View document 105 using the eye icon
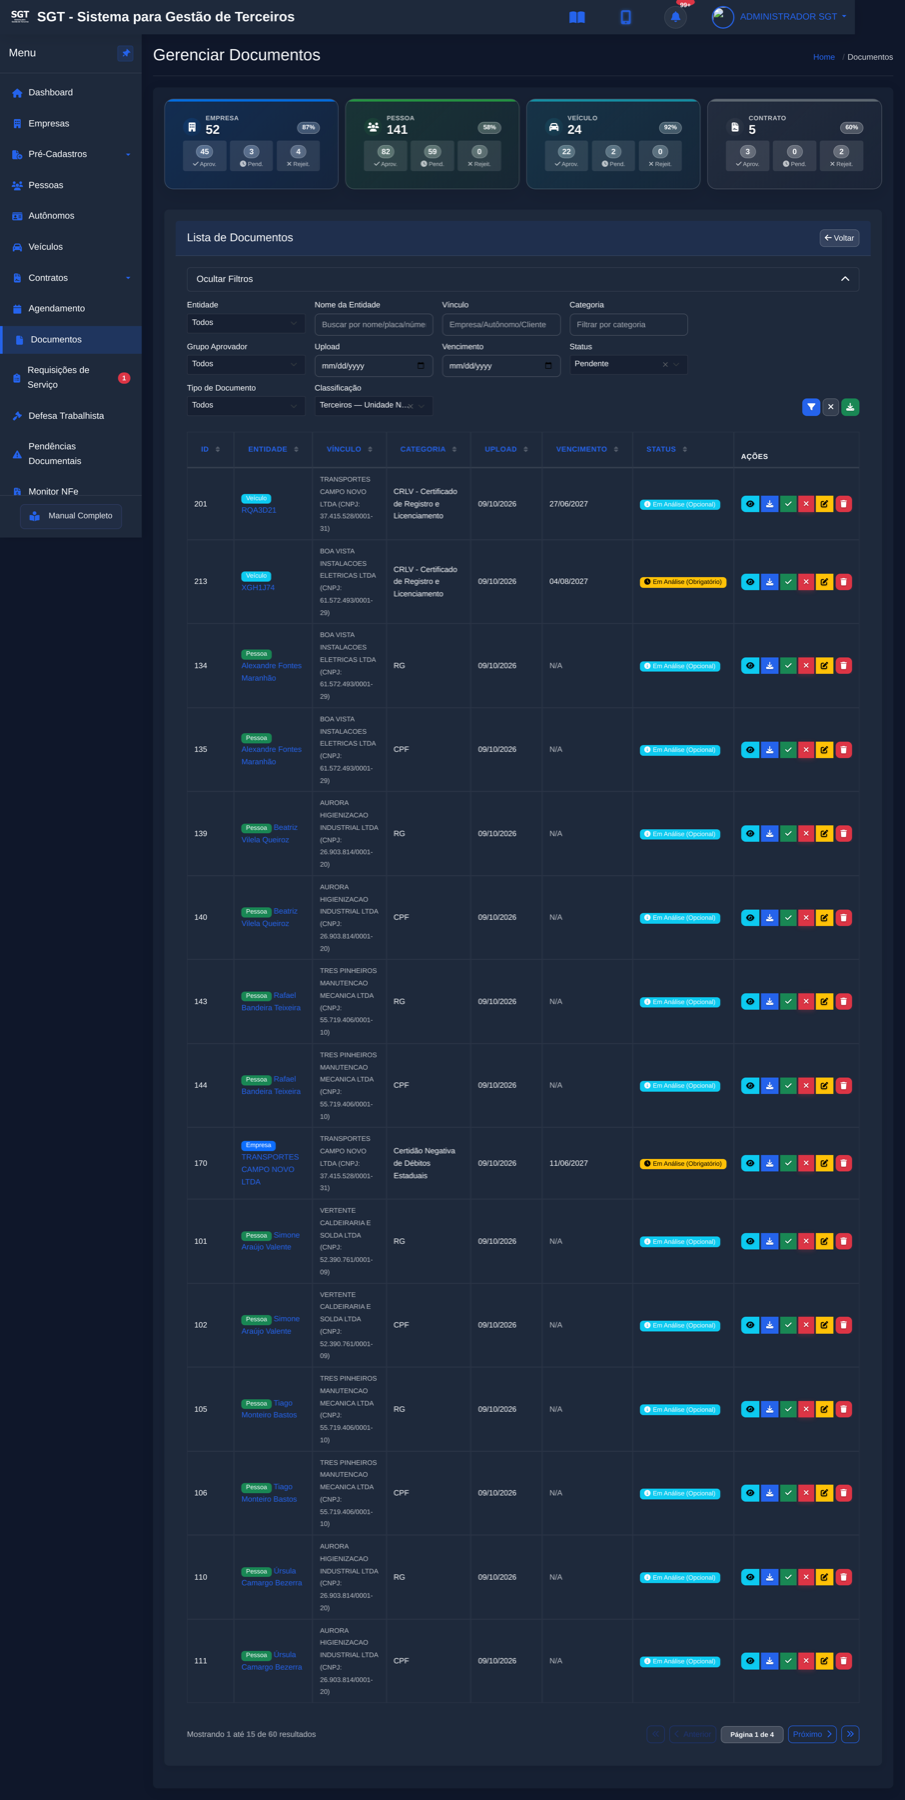 click(750, 1409)
